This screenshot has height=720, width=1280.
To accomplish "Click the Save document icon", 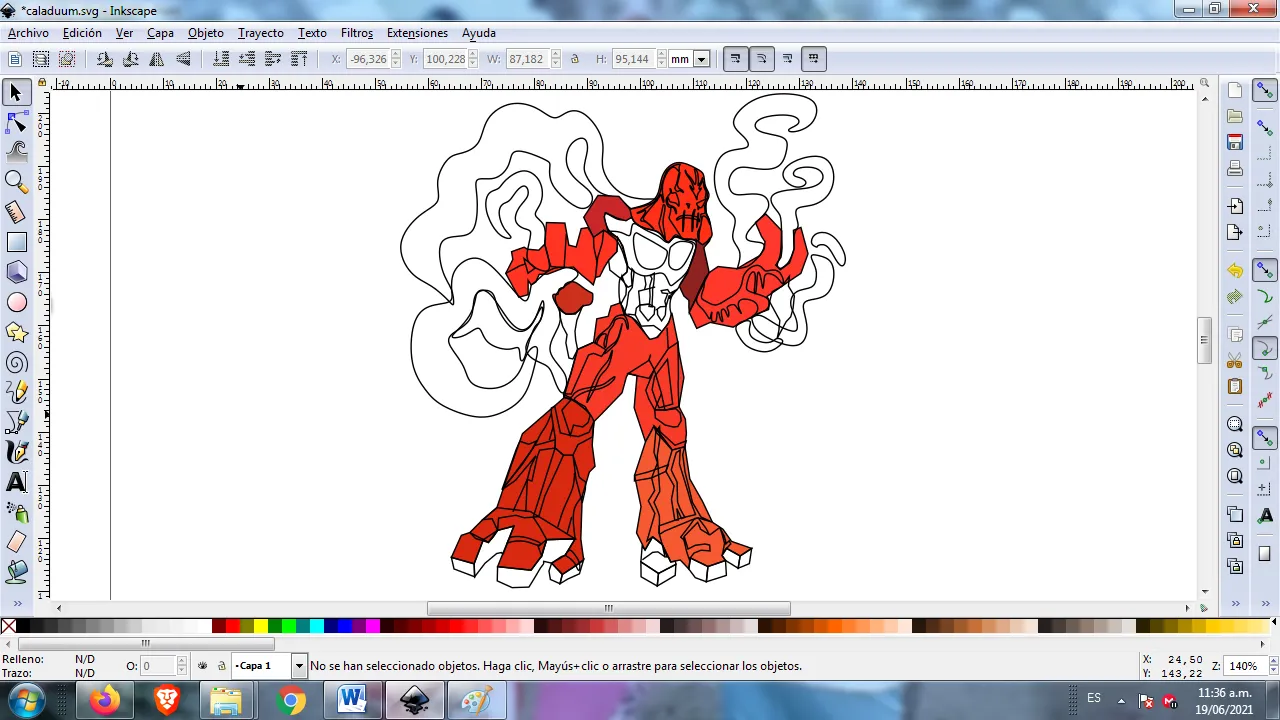I will (1235, 142).
